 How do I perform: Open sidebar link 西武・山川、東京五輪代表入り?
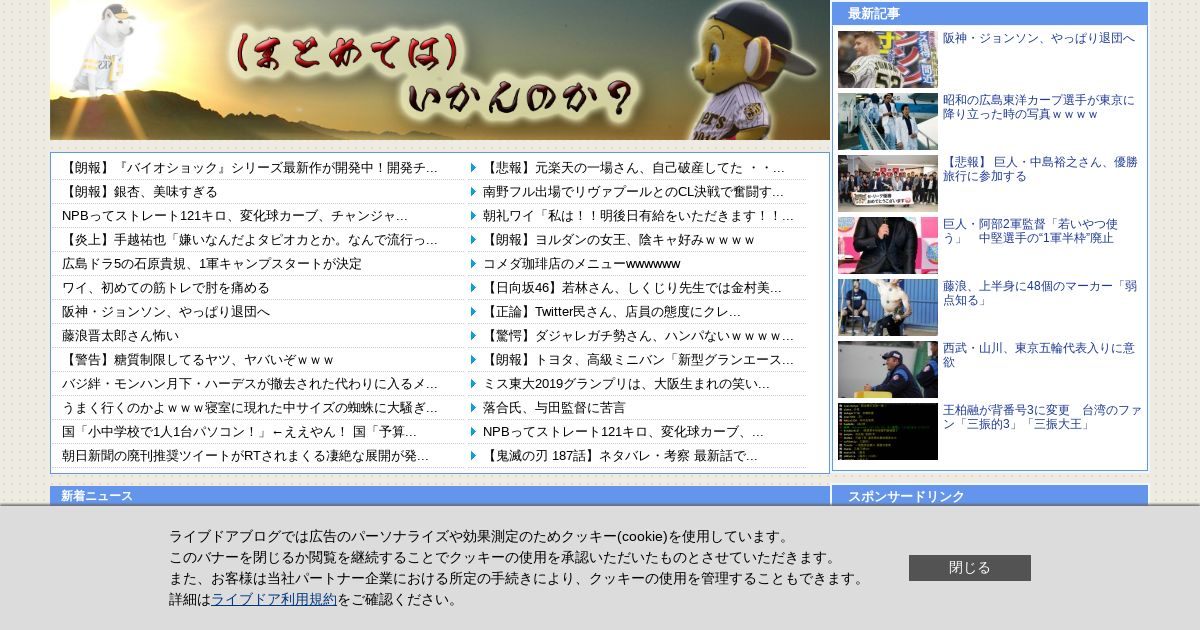pos(1039,355)
